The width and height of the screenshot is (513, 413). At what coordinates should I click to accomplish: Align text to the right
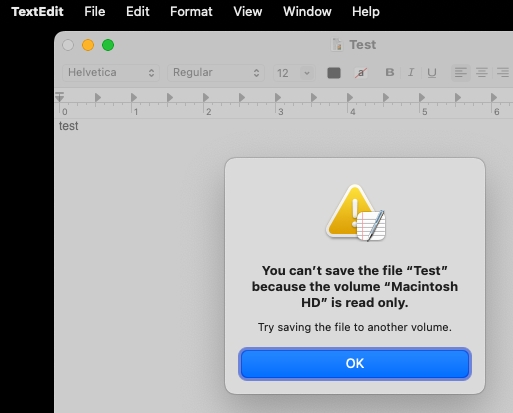coord(503,72)
